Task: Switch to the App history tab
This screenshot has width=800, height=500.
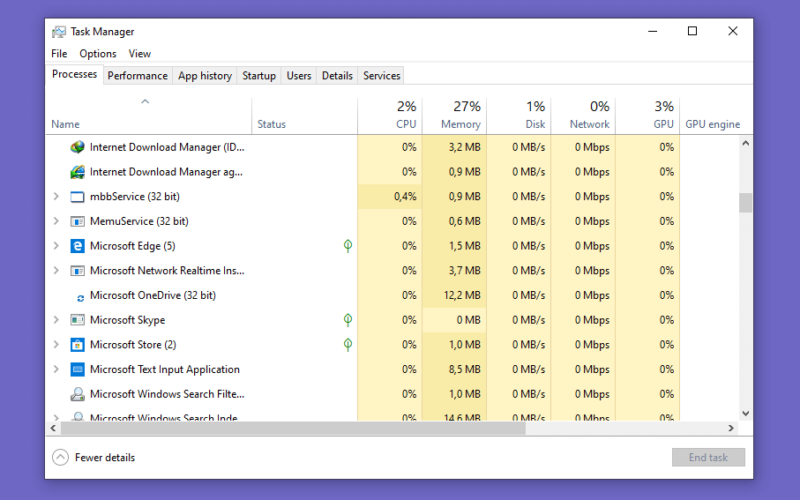Action: (x=205, y=76)
